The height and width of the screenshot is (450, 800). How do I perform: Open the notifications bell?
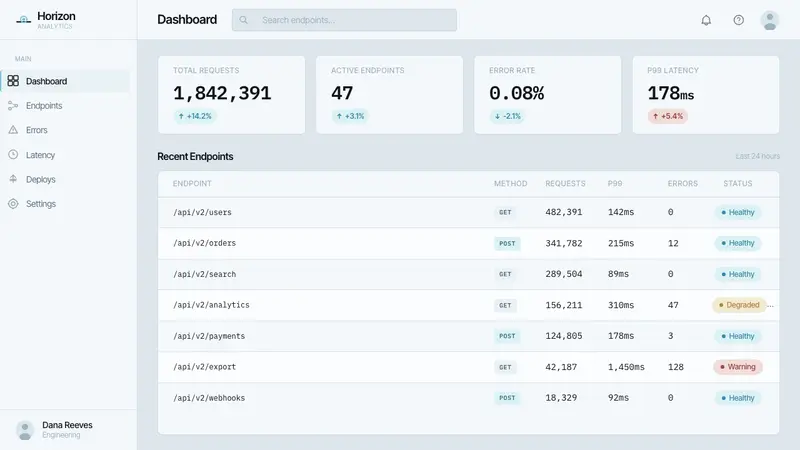706,20
